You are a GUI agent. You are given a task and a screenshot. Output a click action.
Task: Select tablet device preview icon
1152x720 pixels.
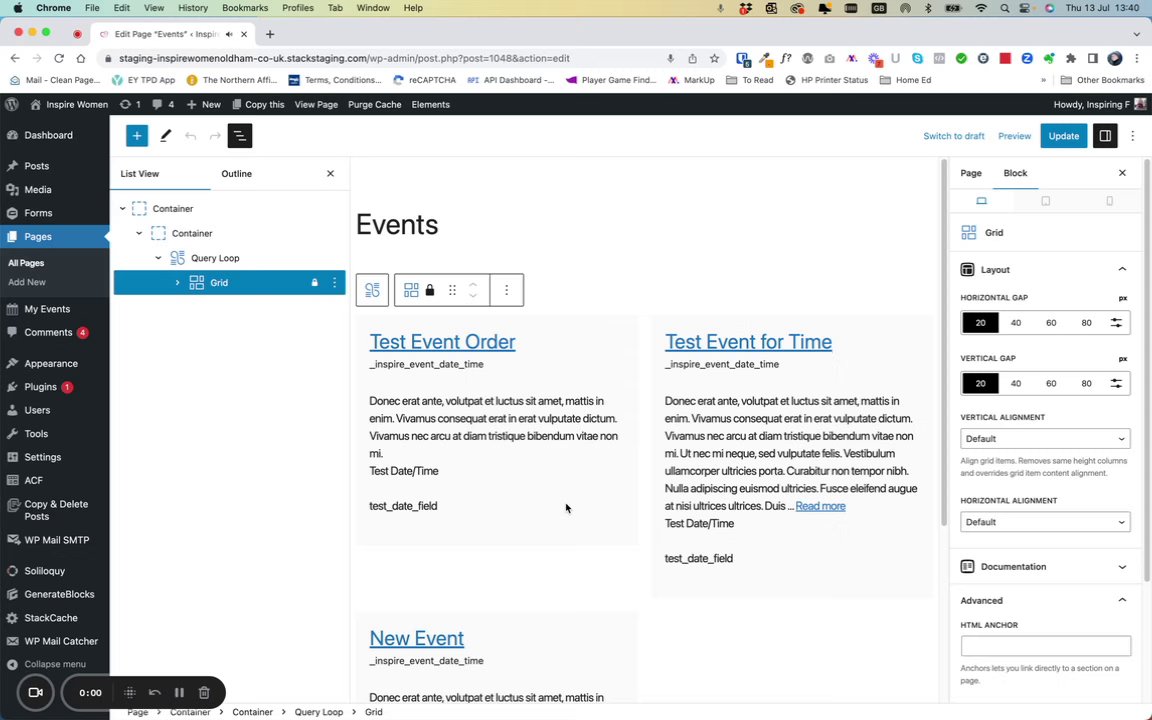1045,201
